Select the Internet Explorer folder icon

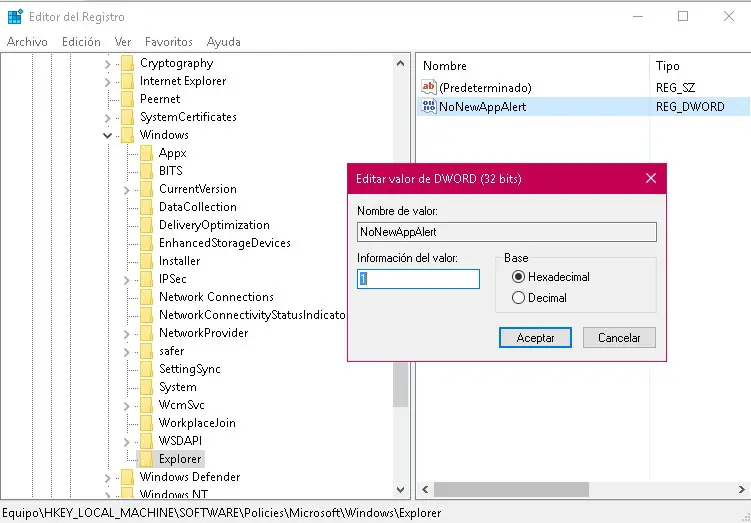coord(127,81)
